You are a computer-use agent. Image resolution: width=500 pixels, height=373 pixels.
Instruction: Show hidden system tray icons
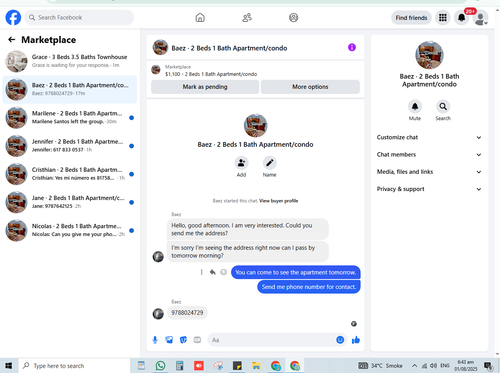click(414, 366)
